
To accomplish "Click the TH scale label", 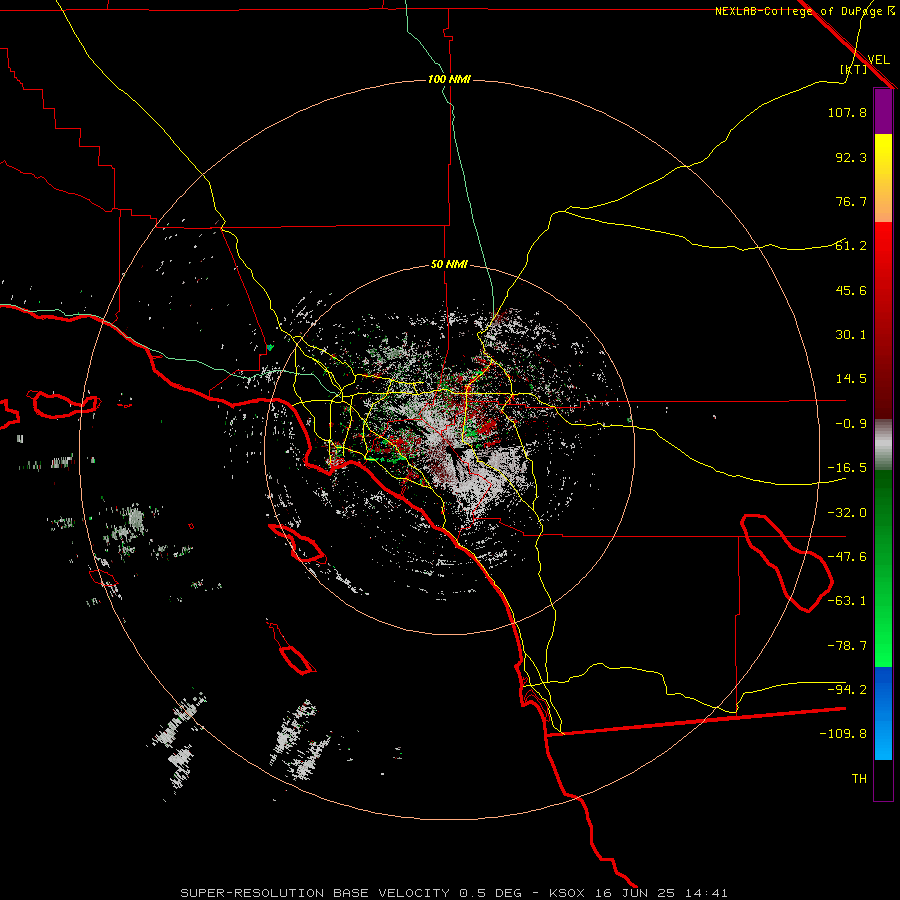I will (x=859, y=779).
